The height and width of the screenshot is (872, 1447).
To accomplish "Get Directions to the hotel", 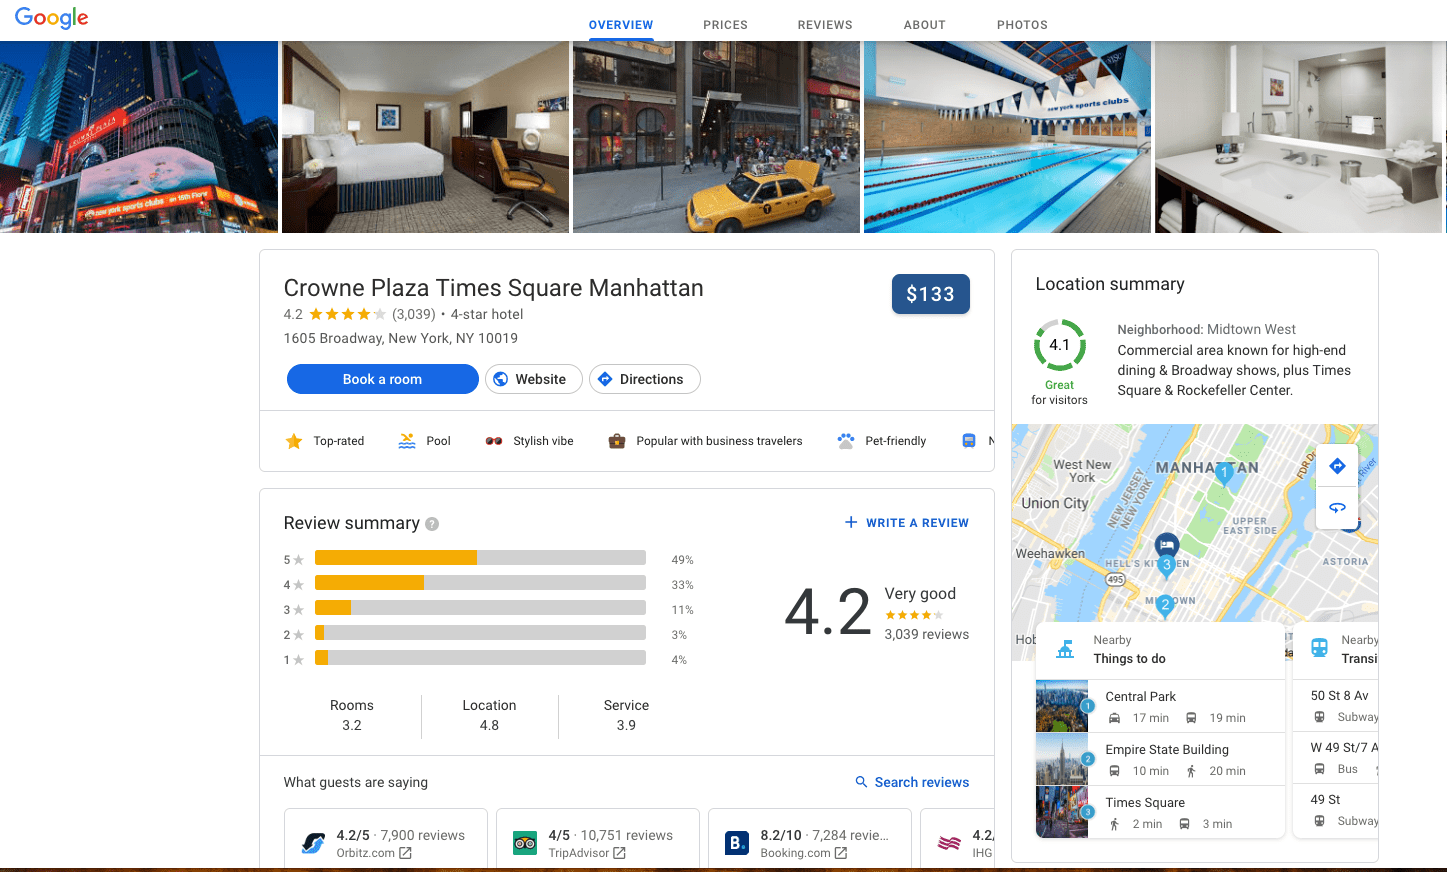I will (x=645, y=379).
